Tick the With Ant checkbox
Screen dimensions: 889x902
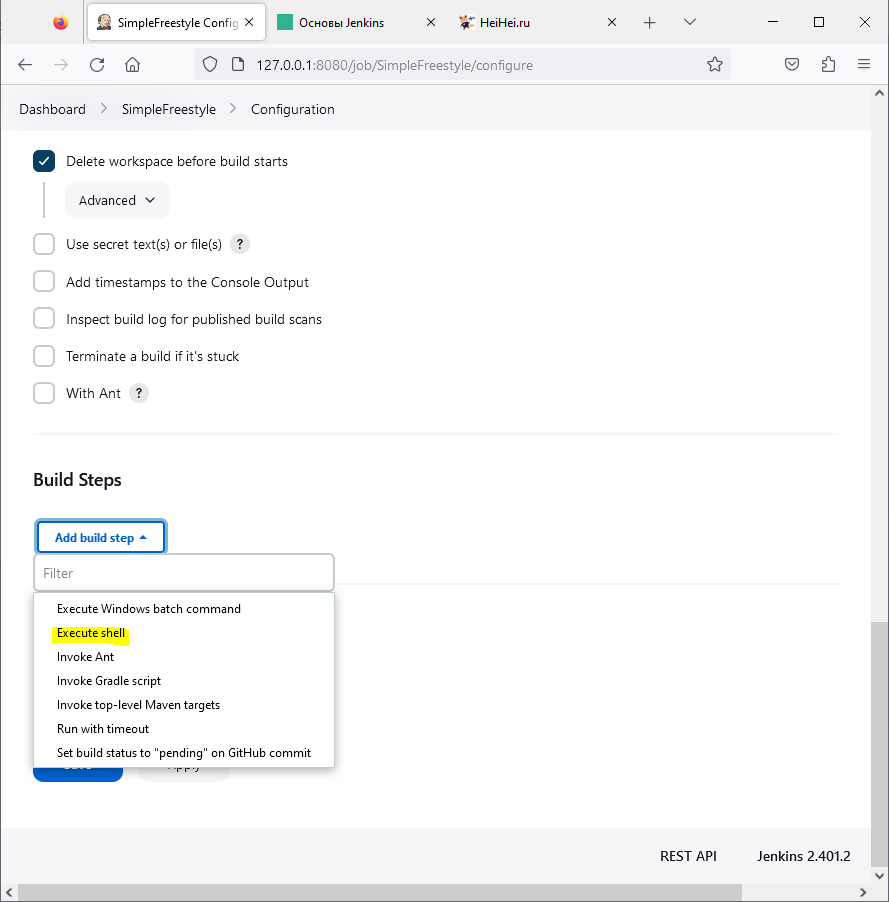(x=44, y=393)
